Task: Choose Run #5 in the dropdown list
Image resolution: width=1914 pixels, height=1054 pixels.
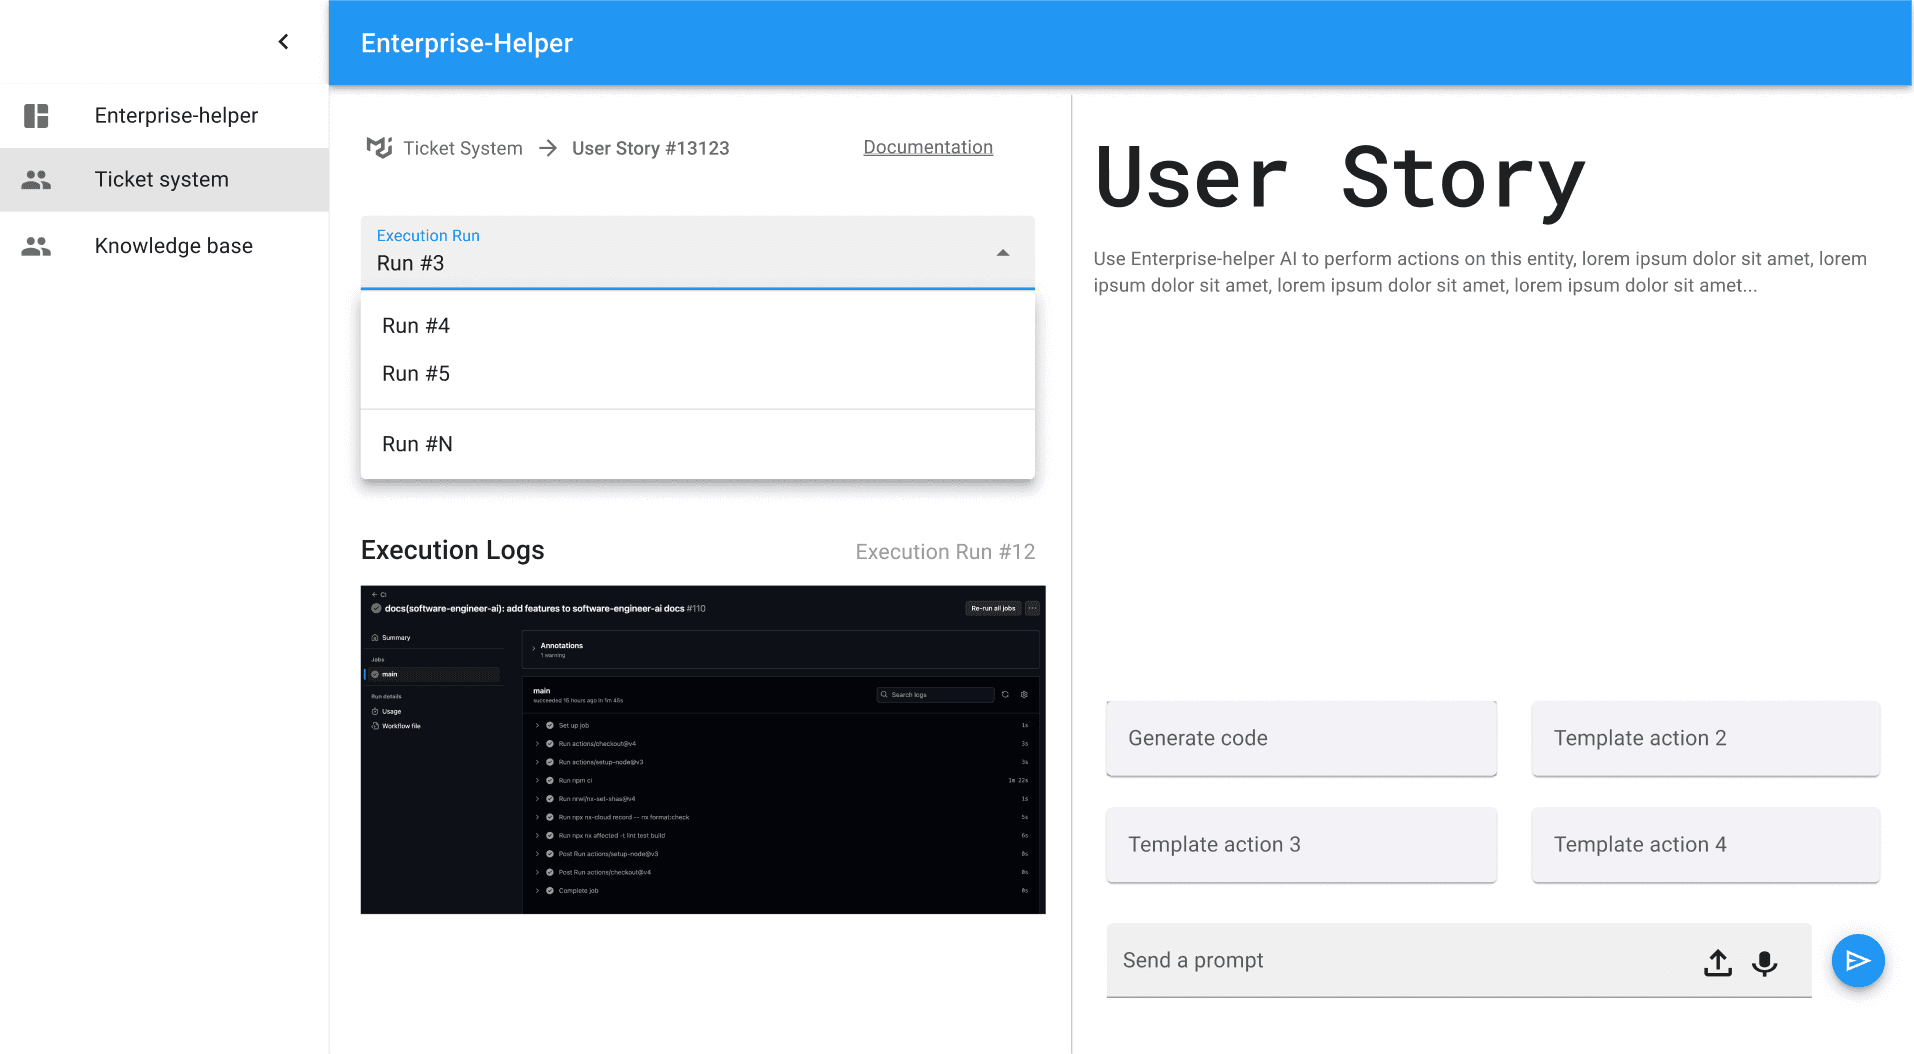Action: 416,374
